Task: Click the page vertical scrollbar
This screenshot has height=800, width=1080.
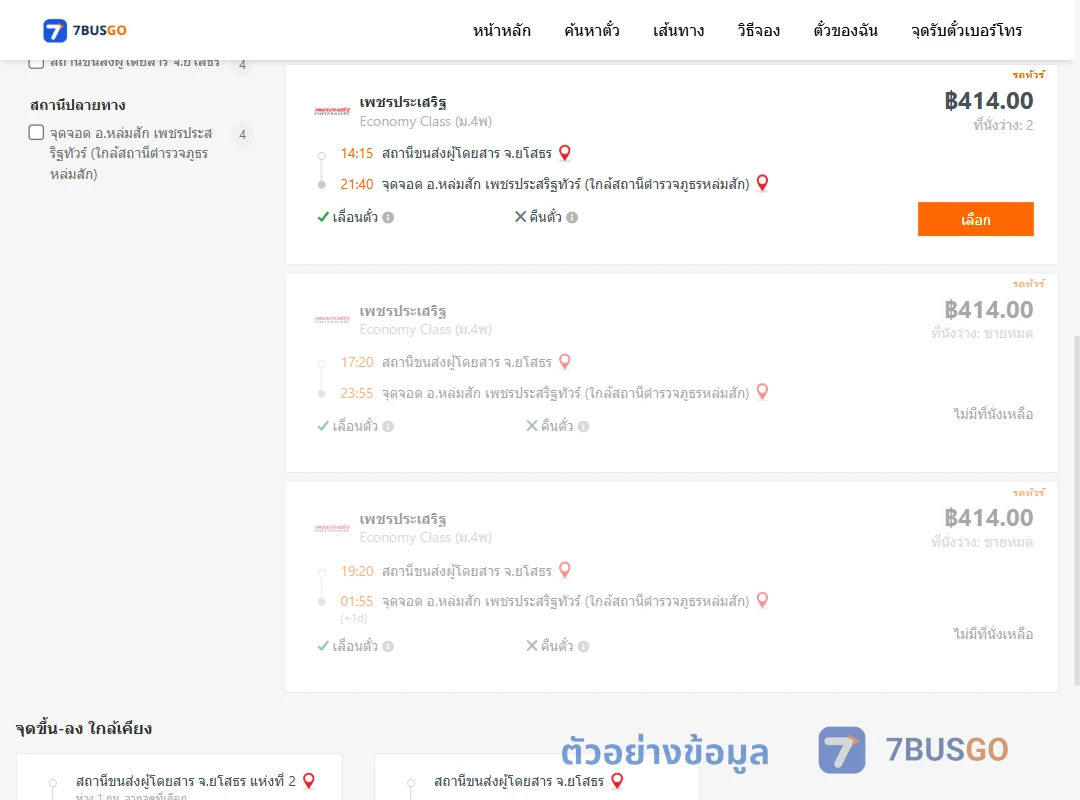Action: pos(1077,510)
